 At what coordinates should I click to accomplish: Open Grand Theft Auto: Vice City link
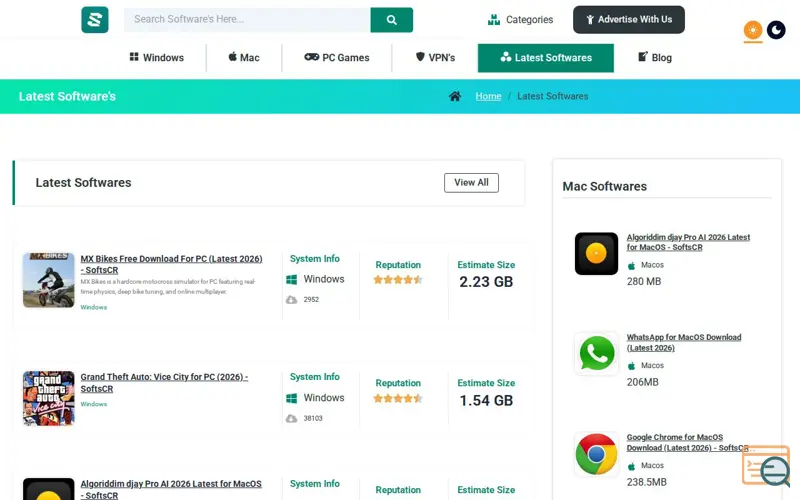click(x=164, y=383)
